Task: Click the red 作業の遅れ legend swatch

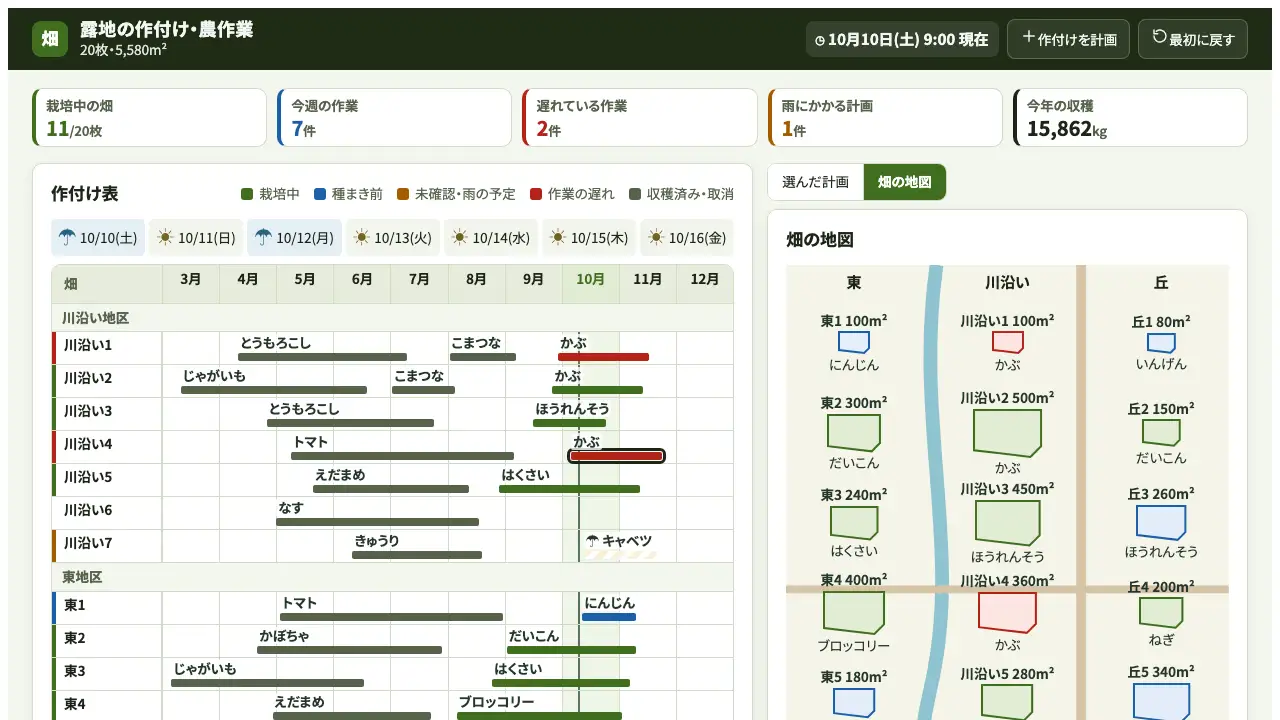Action: point(536,194)
